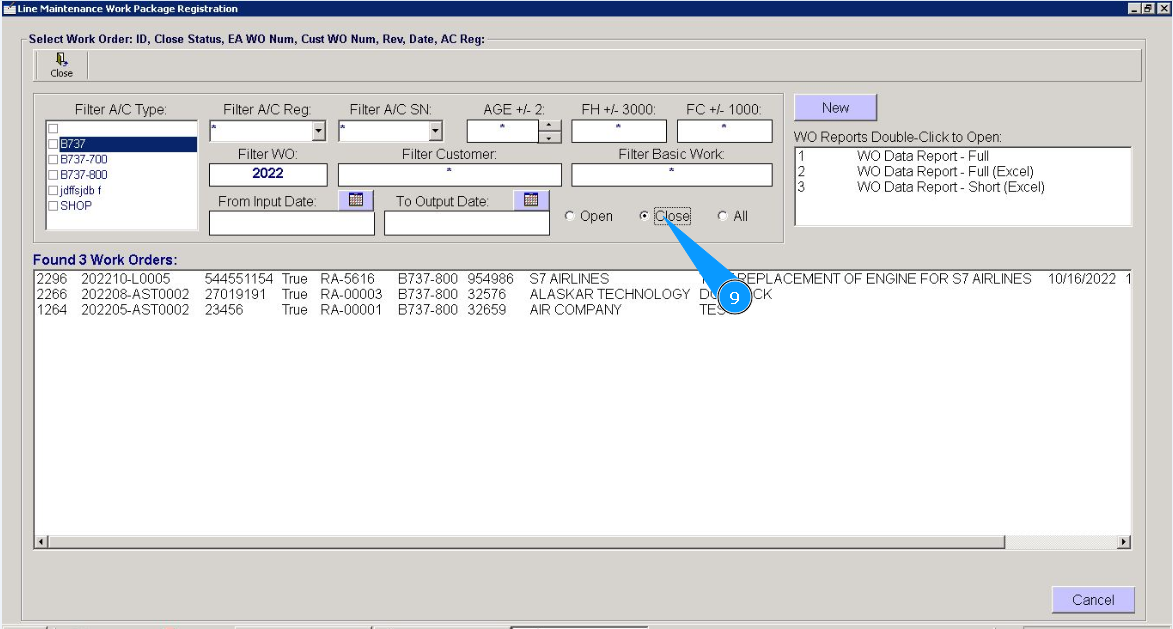1173x629 pixels.
Task: Click the FH +/- 3000 field
Action: pyautogui.click(x=619, y=131)
